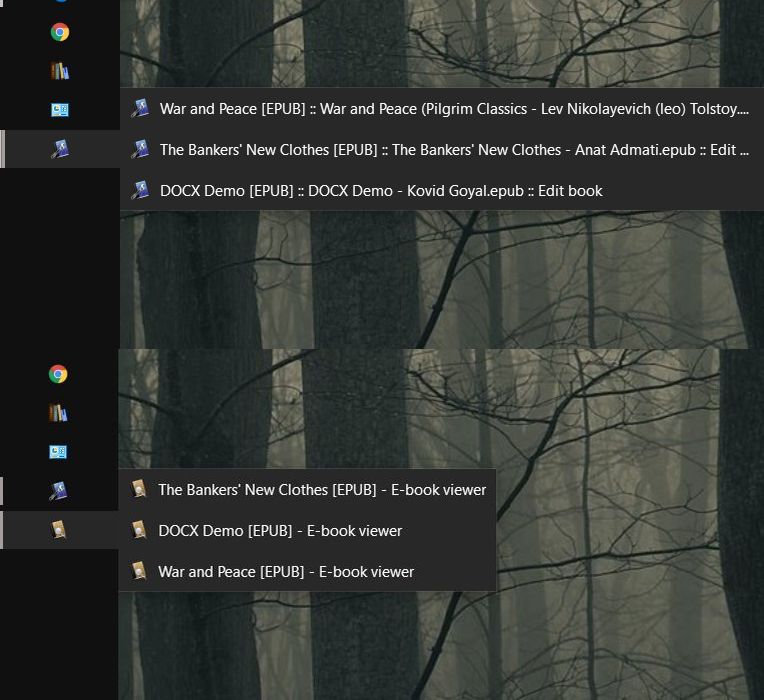
Task: Open calibre library icon in taskbar beside E-book viewer list
Action: click(58, 413)
